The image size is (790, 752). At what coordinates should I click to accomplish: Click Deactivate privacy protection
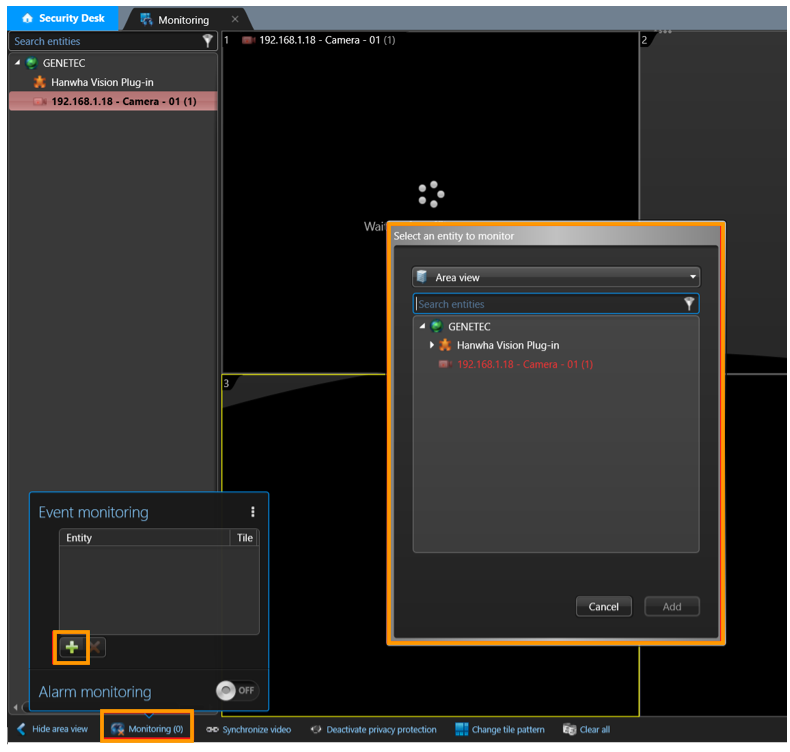click(374, 729)
